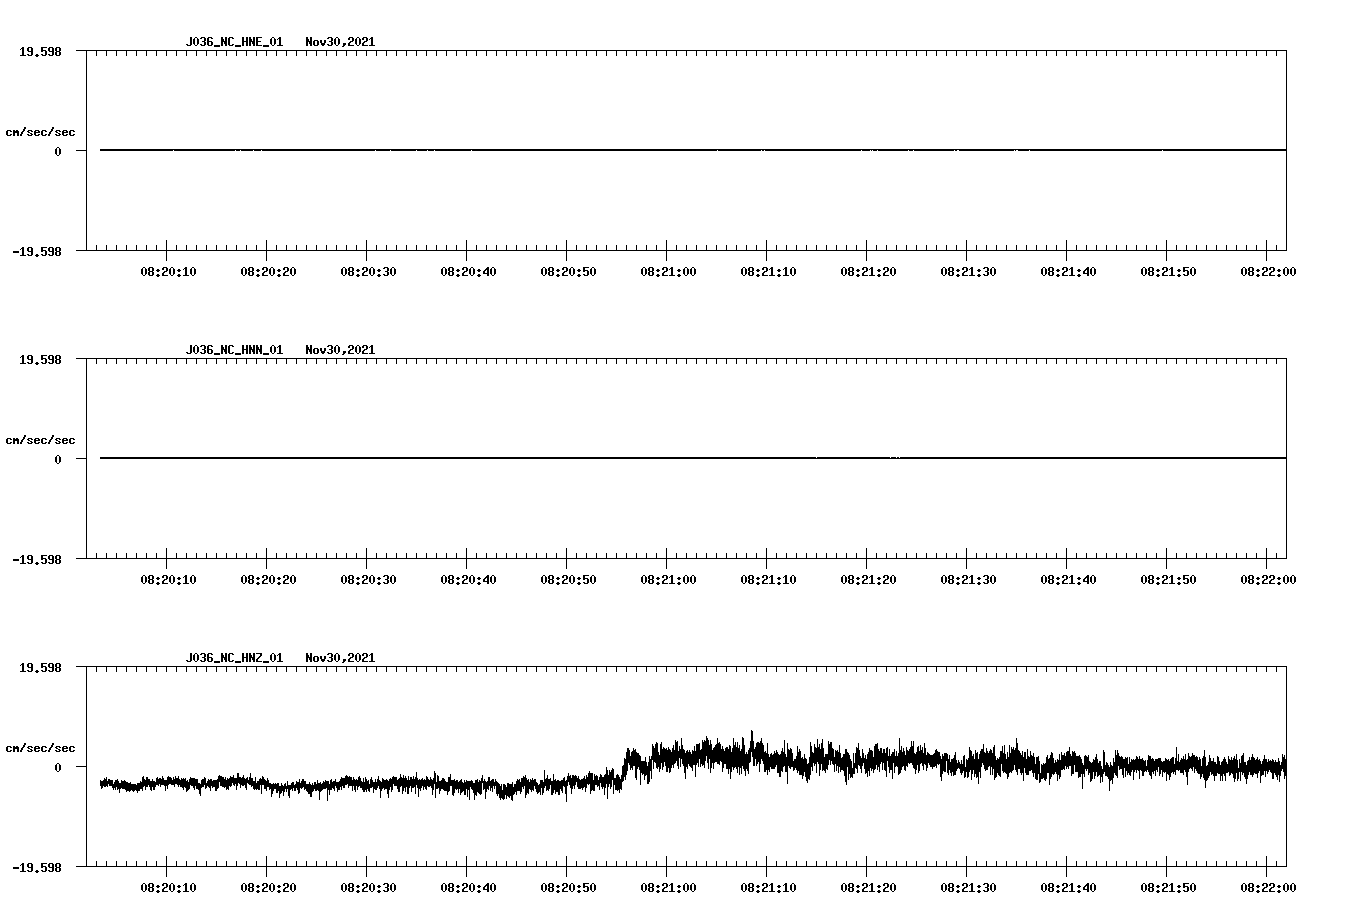Click the 08:21:10 time label under HNZ plot

click(768, 888)
